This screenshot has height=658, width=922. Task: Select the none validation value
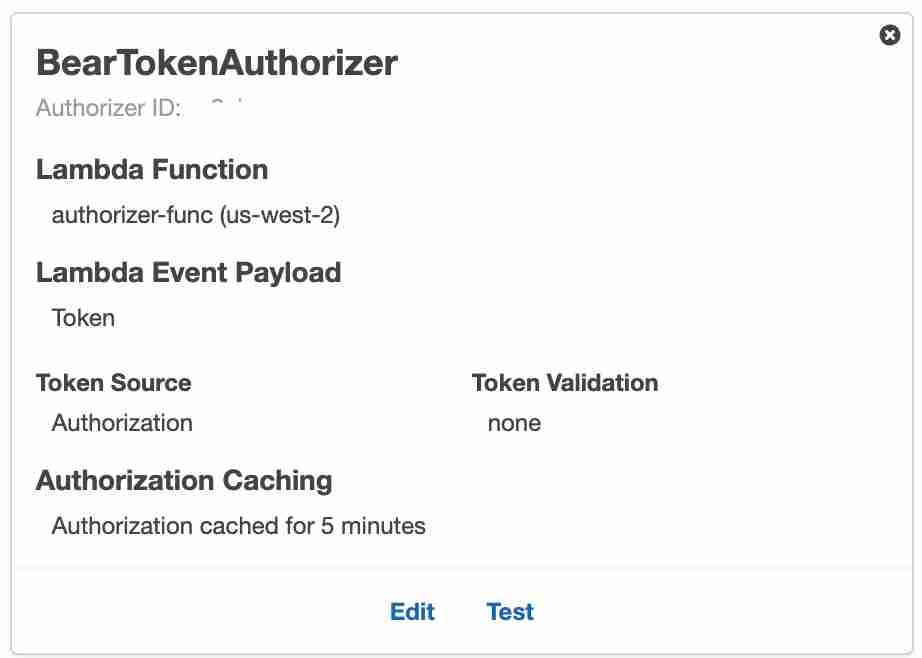pos(514,423)
